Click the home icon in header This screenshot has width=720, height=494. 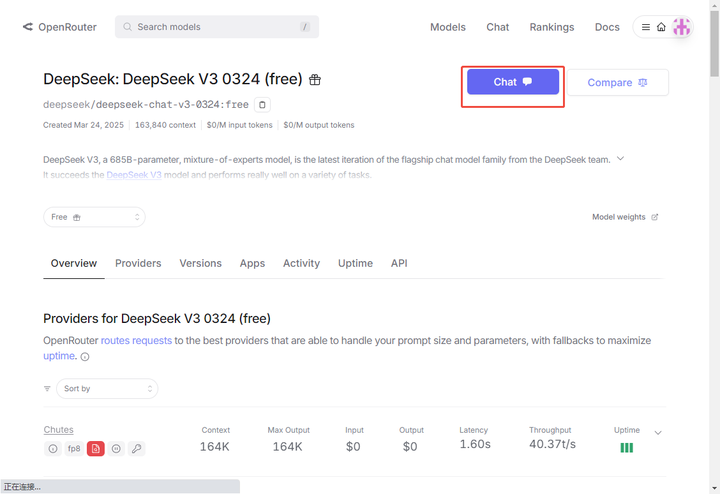coord(661,27)
